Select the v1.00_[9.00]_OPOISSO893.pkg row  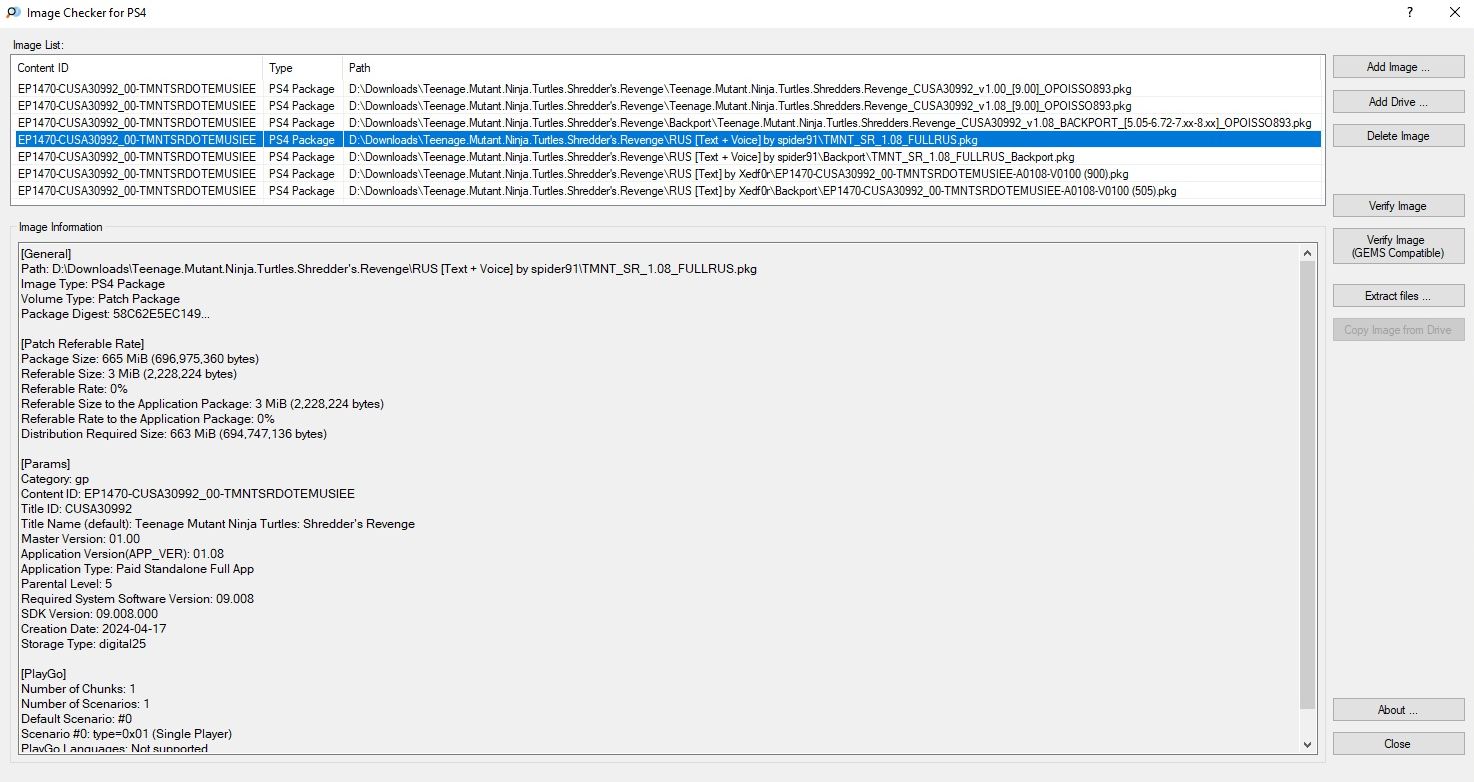pos(667,89)
